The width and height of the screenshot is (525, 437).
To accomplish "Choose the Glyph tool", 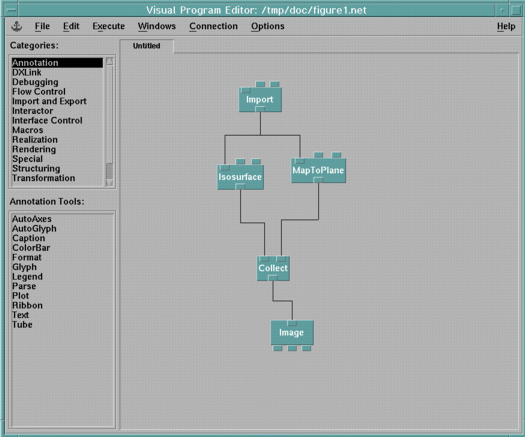I will [24, 267].
